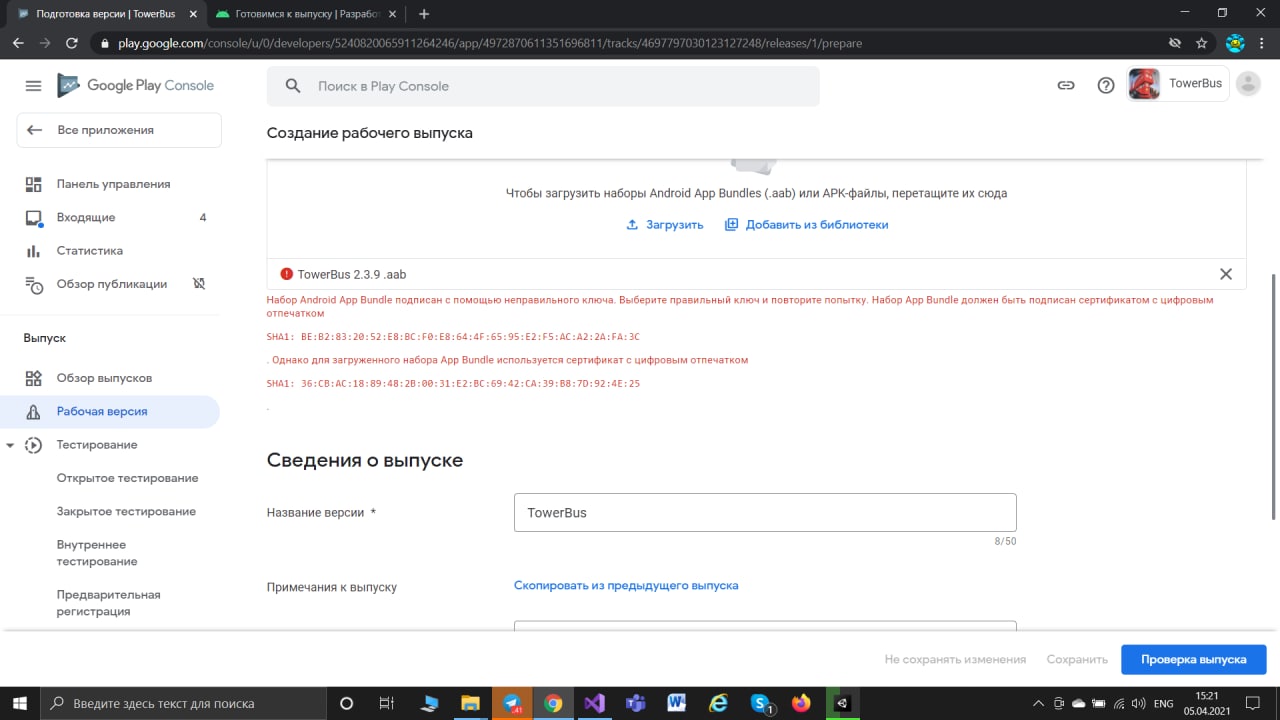Image resolution: width=1280 pixels, height=720 pixels.
Task: Click Добавить из библиотеки
Action: (806, 225)
